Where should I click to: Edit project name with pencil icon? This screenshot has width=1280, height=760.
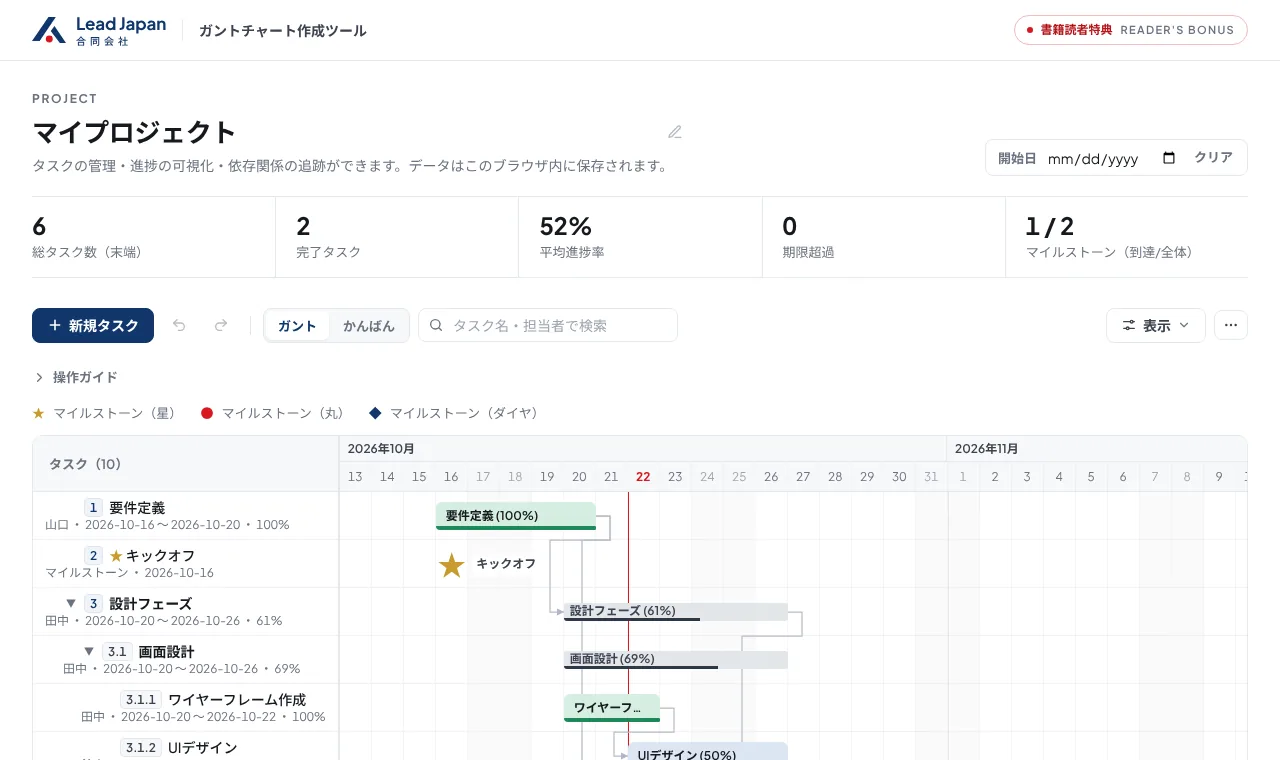[x=675, y=132]
